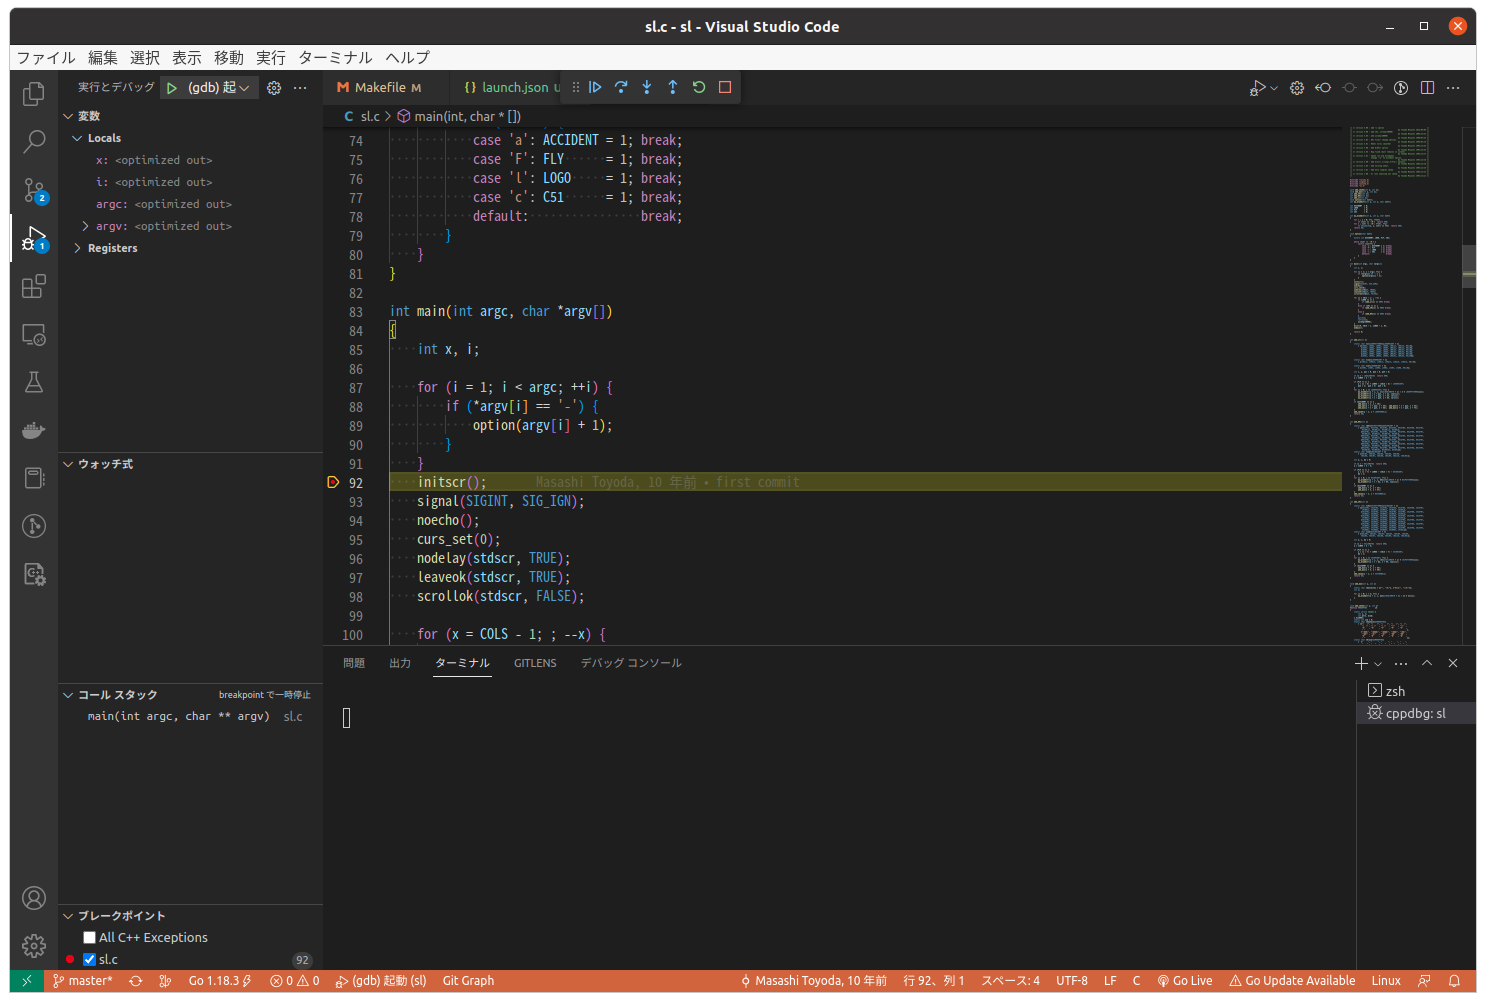Viewport: 1486px width, 1002px height.
Task: Open the Source Control view
Action: 33,190
